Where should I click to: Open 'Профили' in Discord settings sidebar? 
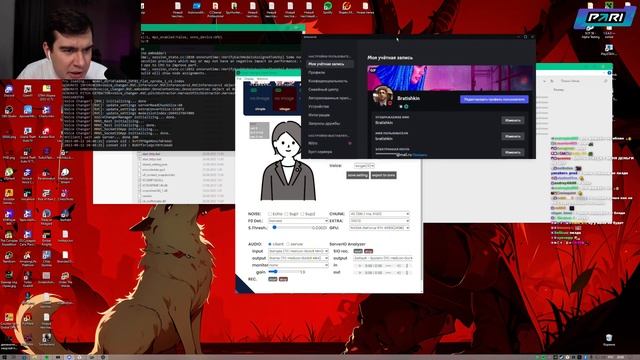point(317,72)
